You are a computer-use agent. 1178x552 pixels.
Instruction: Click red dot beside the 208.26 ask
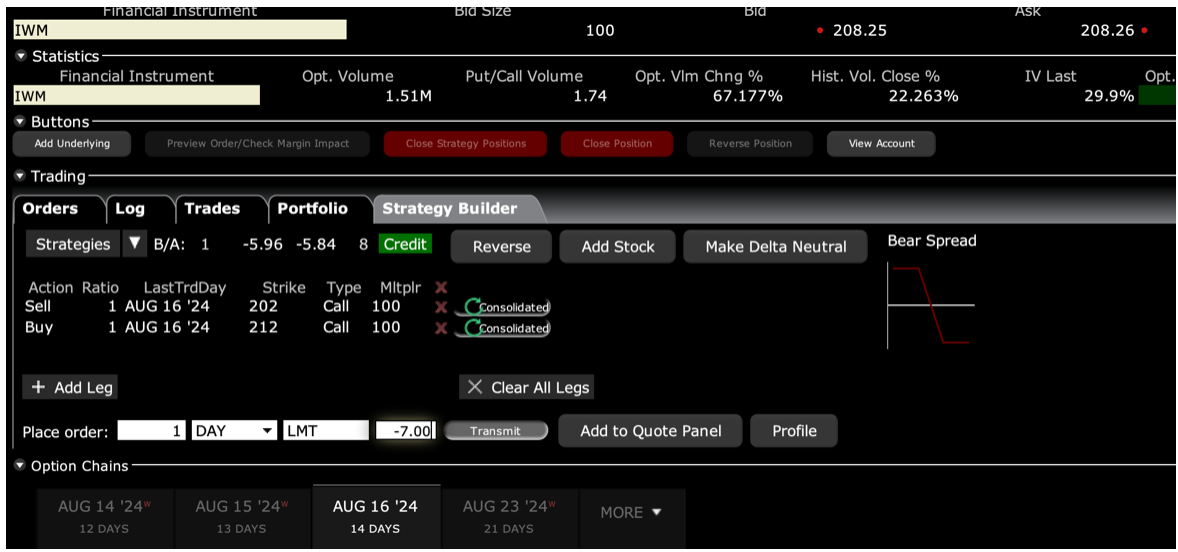(1144, 31)
